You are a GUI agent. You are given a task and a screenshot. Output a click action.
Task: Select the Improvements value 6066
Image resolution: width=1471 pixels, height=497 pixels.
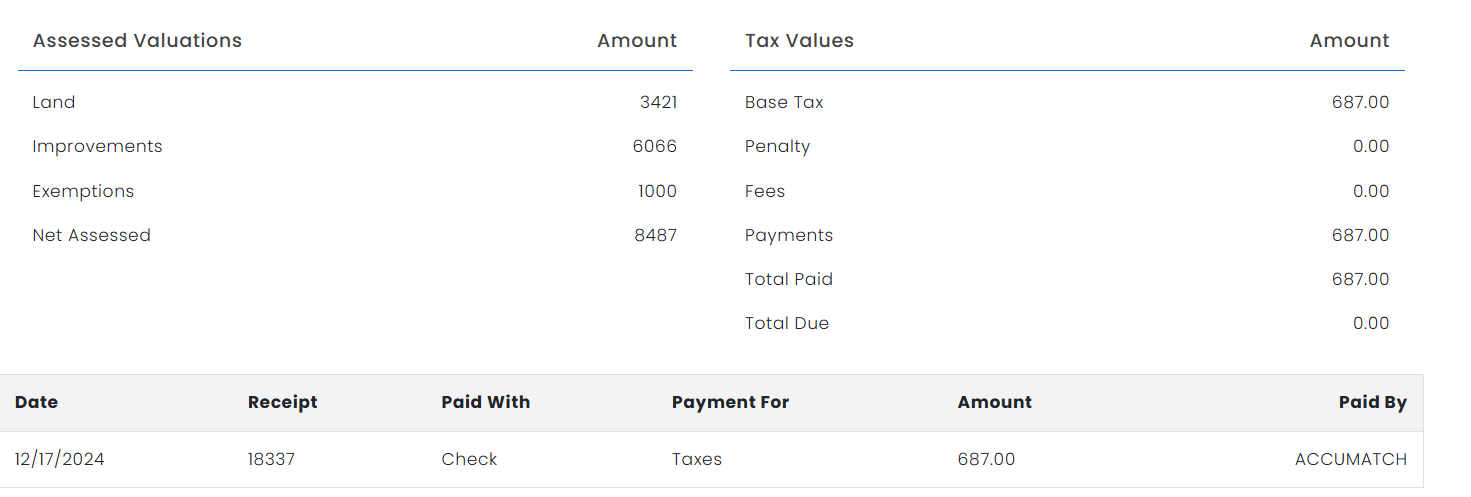pos(654,146)
